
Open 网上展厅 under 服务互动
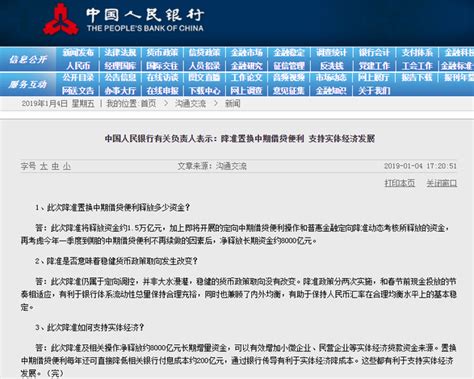tap(374, 78)
